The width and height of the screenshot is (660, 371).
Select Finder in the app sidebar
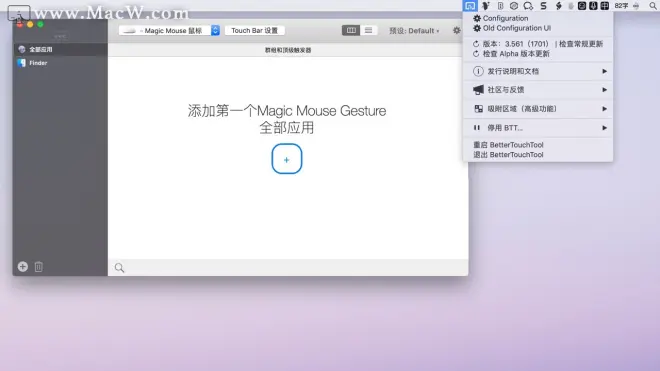click(x=60, y=63)
